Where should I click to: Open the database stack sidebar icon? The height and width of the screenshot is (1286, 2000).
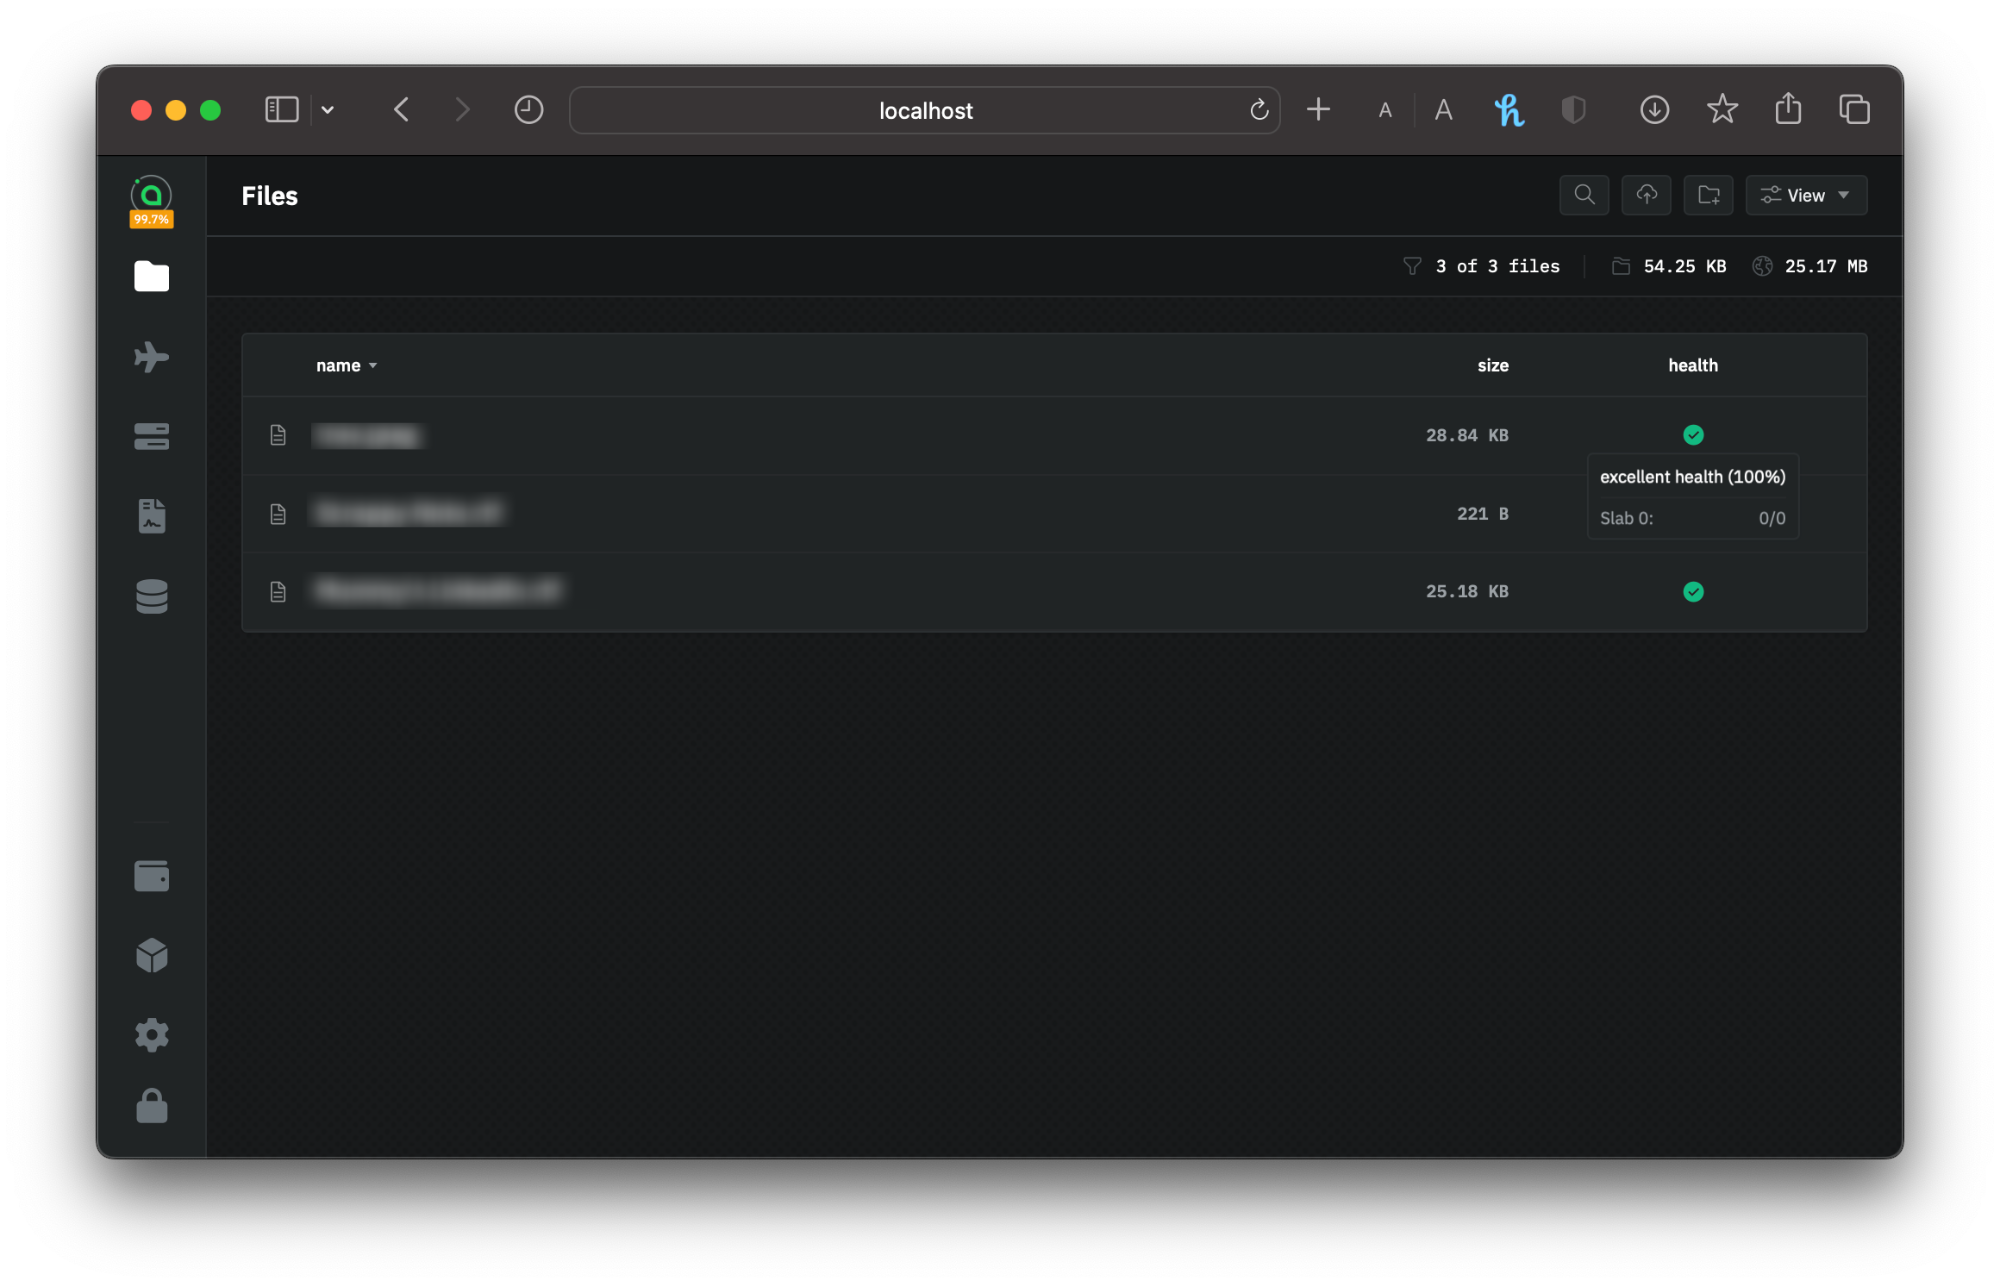[x=151, y=596]
